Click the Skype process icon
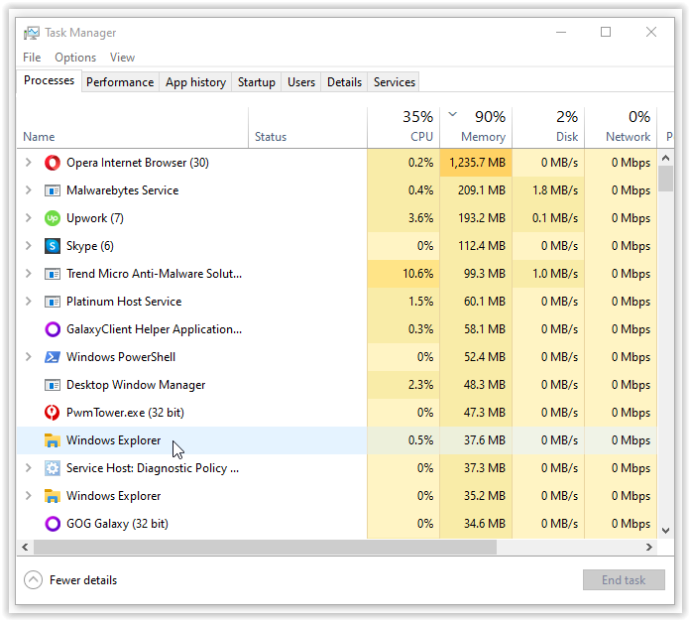The width and height of the screenshot is (690, 621). (x=52, y=246)
